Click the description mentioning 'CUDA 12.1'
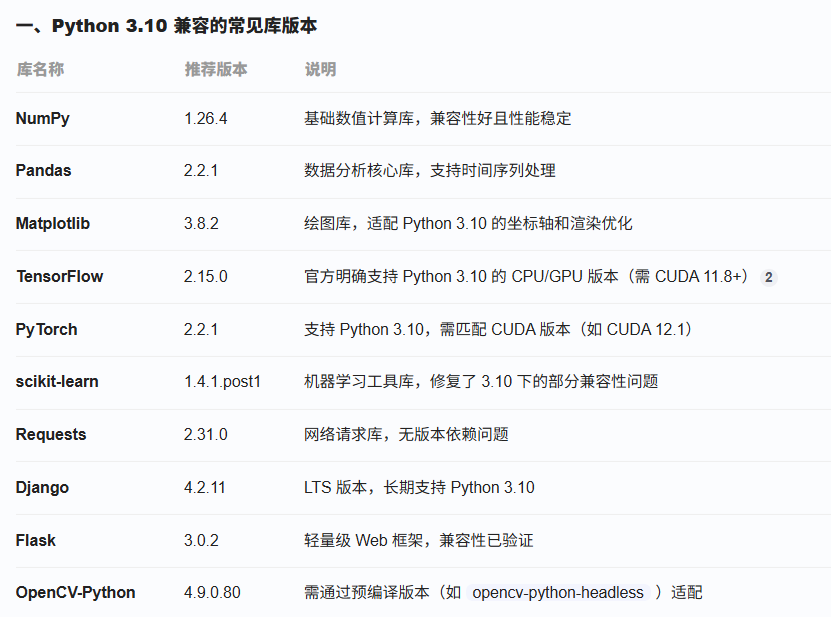This screenshot has width=831, height=617. [498, 329]
